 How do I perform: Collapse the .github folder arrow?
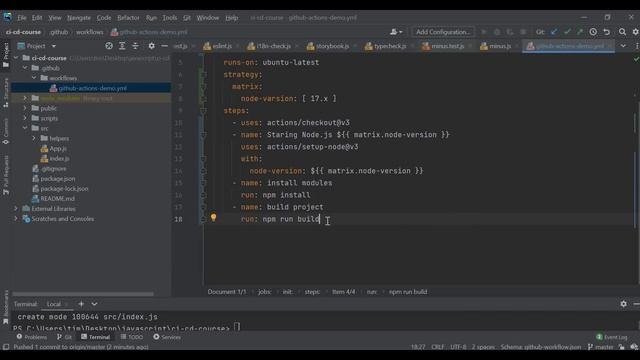[25, 68]
